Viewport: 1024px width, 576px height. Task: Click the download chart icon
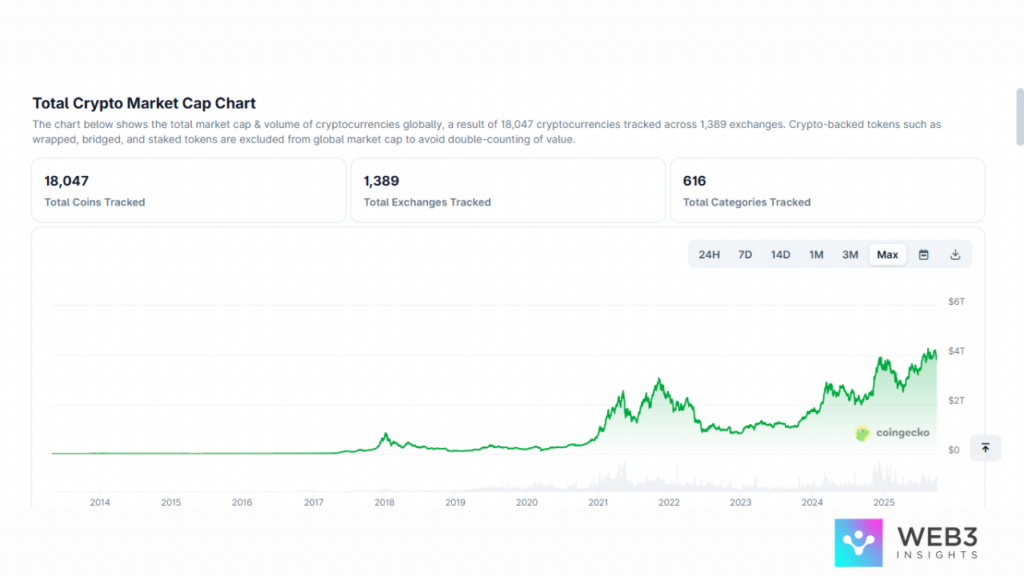point(955,255)
